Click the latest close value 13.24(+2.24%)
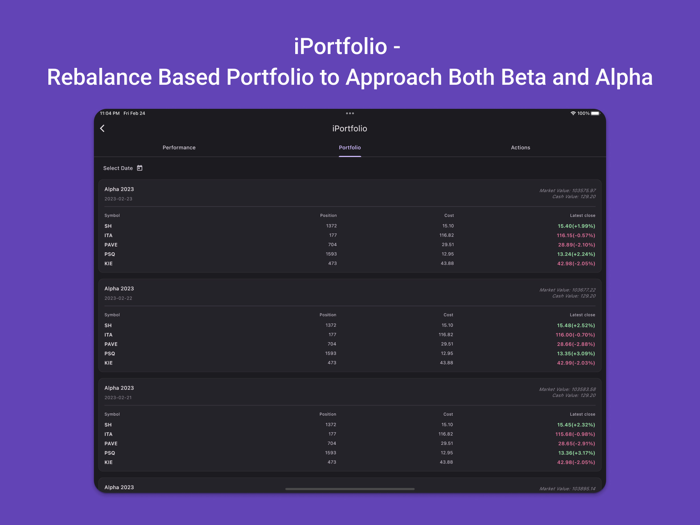This screenshot has width=700, height=525. coord(576,254)
